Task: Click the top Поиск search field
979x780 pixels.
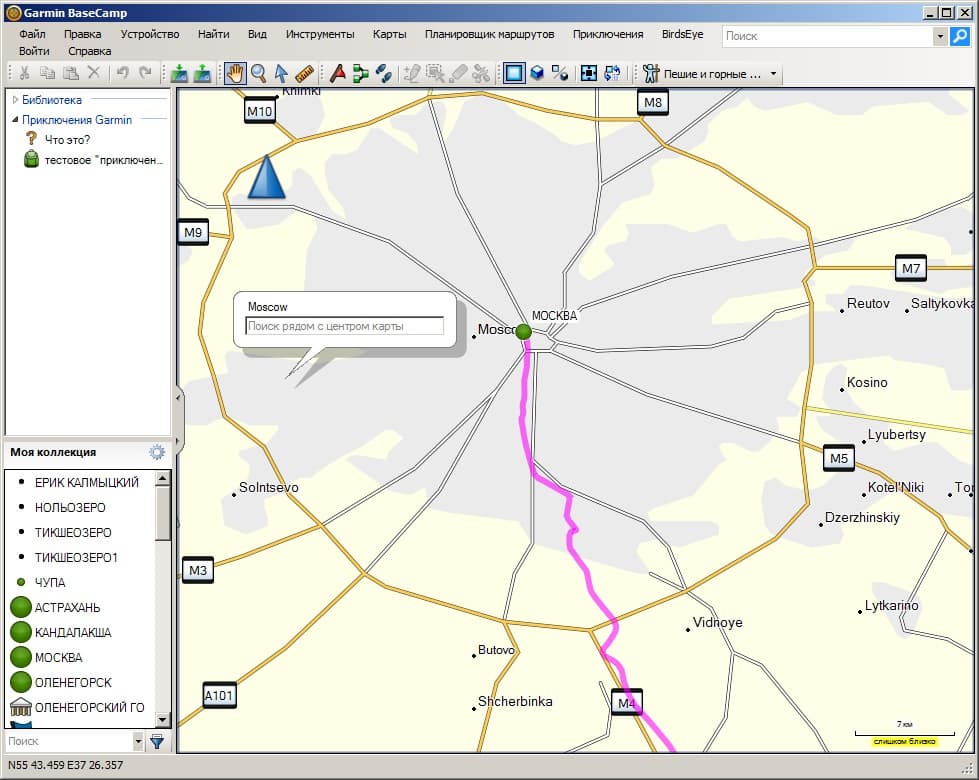Action: coord(828,36)
